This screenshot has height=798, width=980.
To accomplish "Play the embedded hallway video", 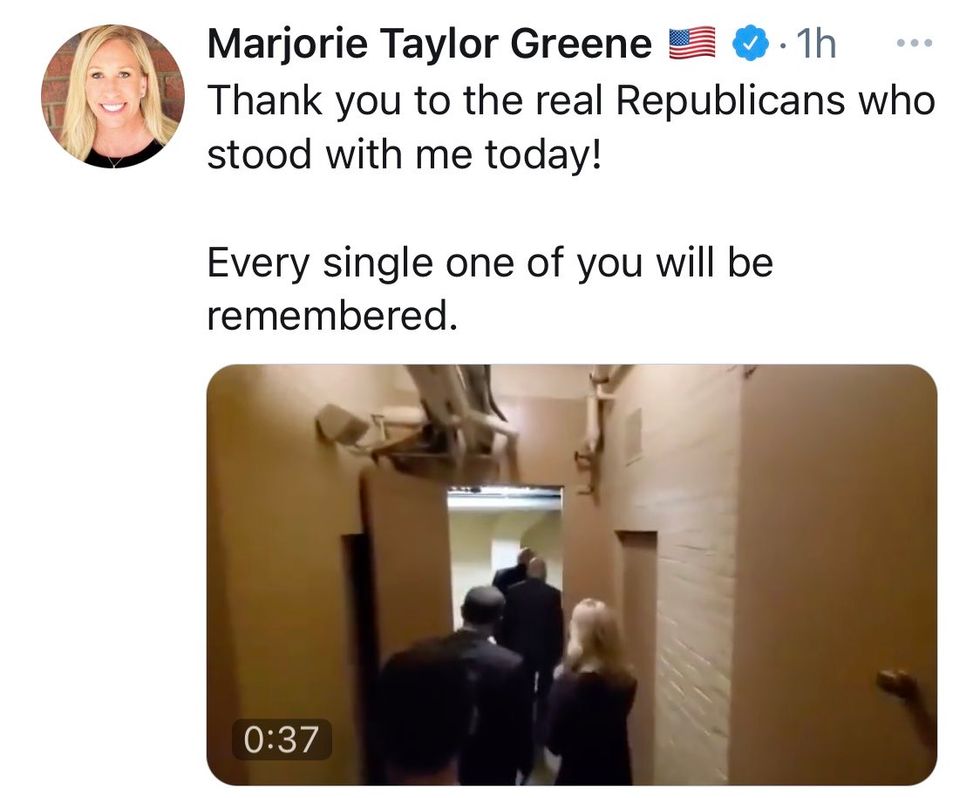I will pos(571,574).
